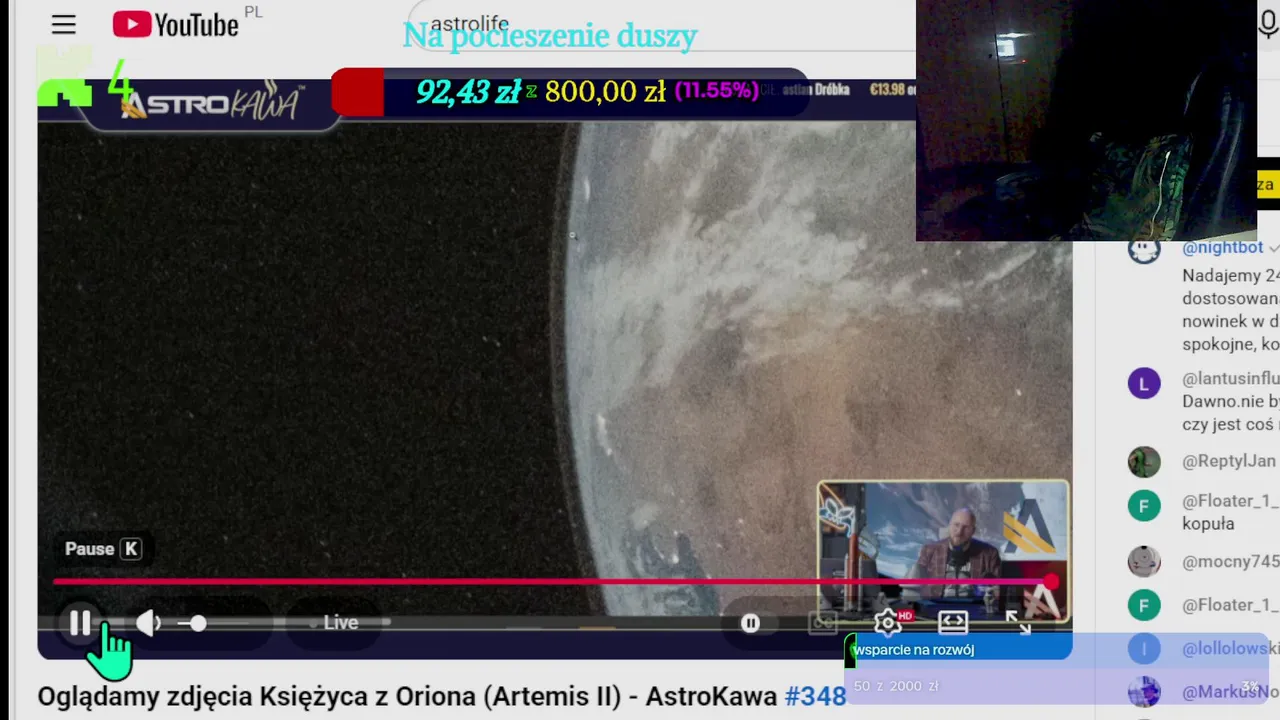Screen dimensions: 1280x720
Task: Select the video title starting Oglądamy zdjęcia
Action: pos(407,696)
